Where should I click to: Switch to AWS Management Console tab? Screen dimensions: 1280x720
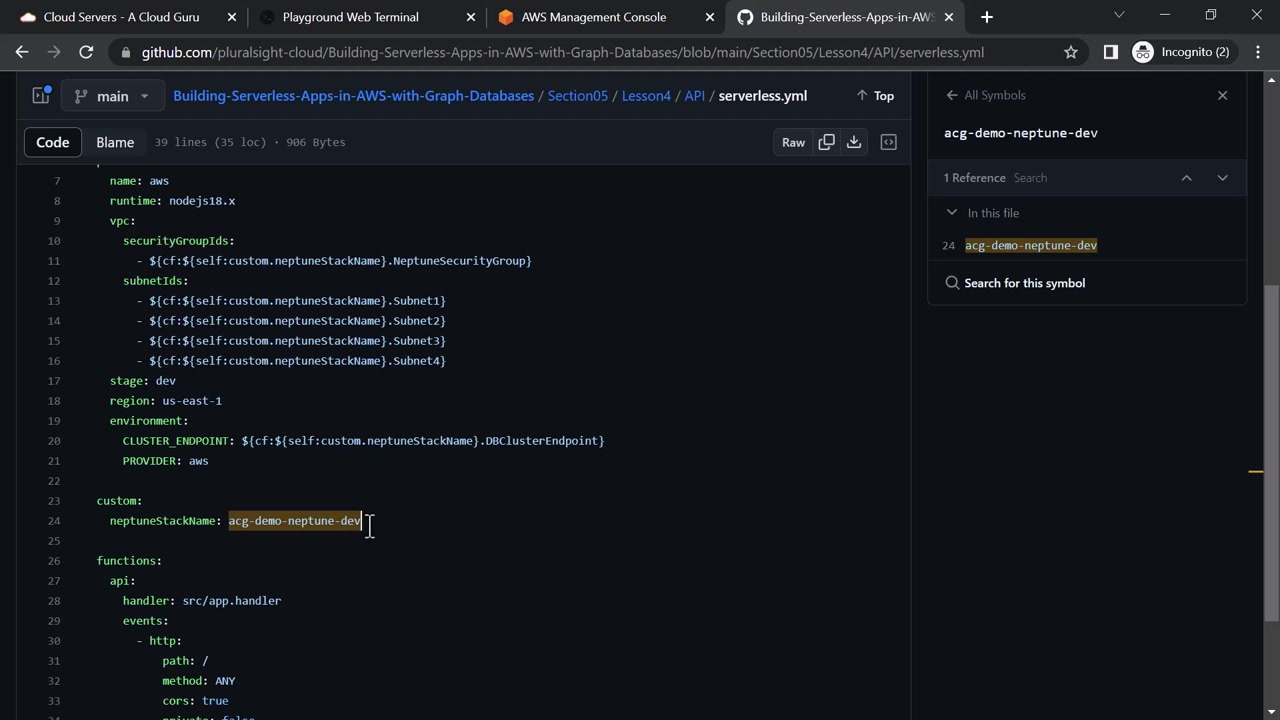pyautogui.click(x=593, y=17)
